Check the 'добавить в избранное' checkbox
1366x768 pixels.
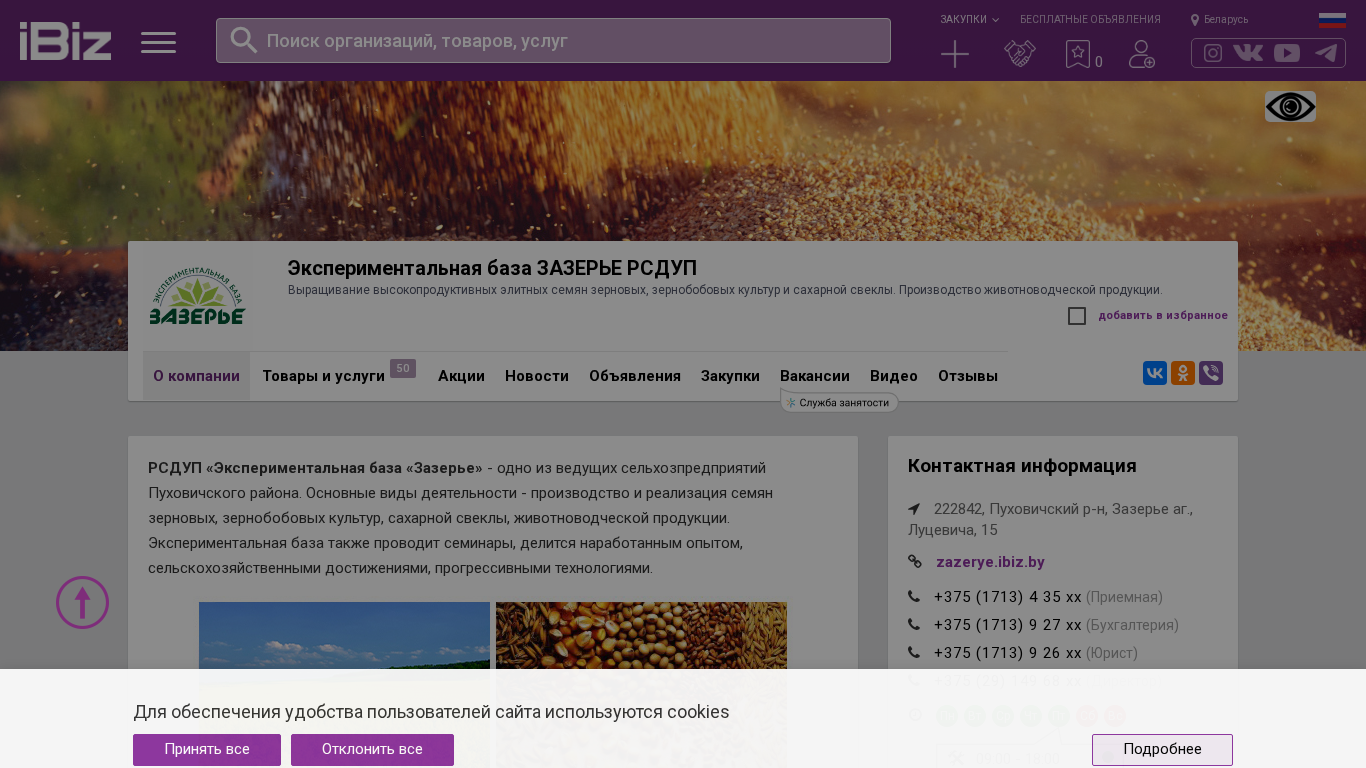point(1077,316)
